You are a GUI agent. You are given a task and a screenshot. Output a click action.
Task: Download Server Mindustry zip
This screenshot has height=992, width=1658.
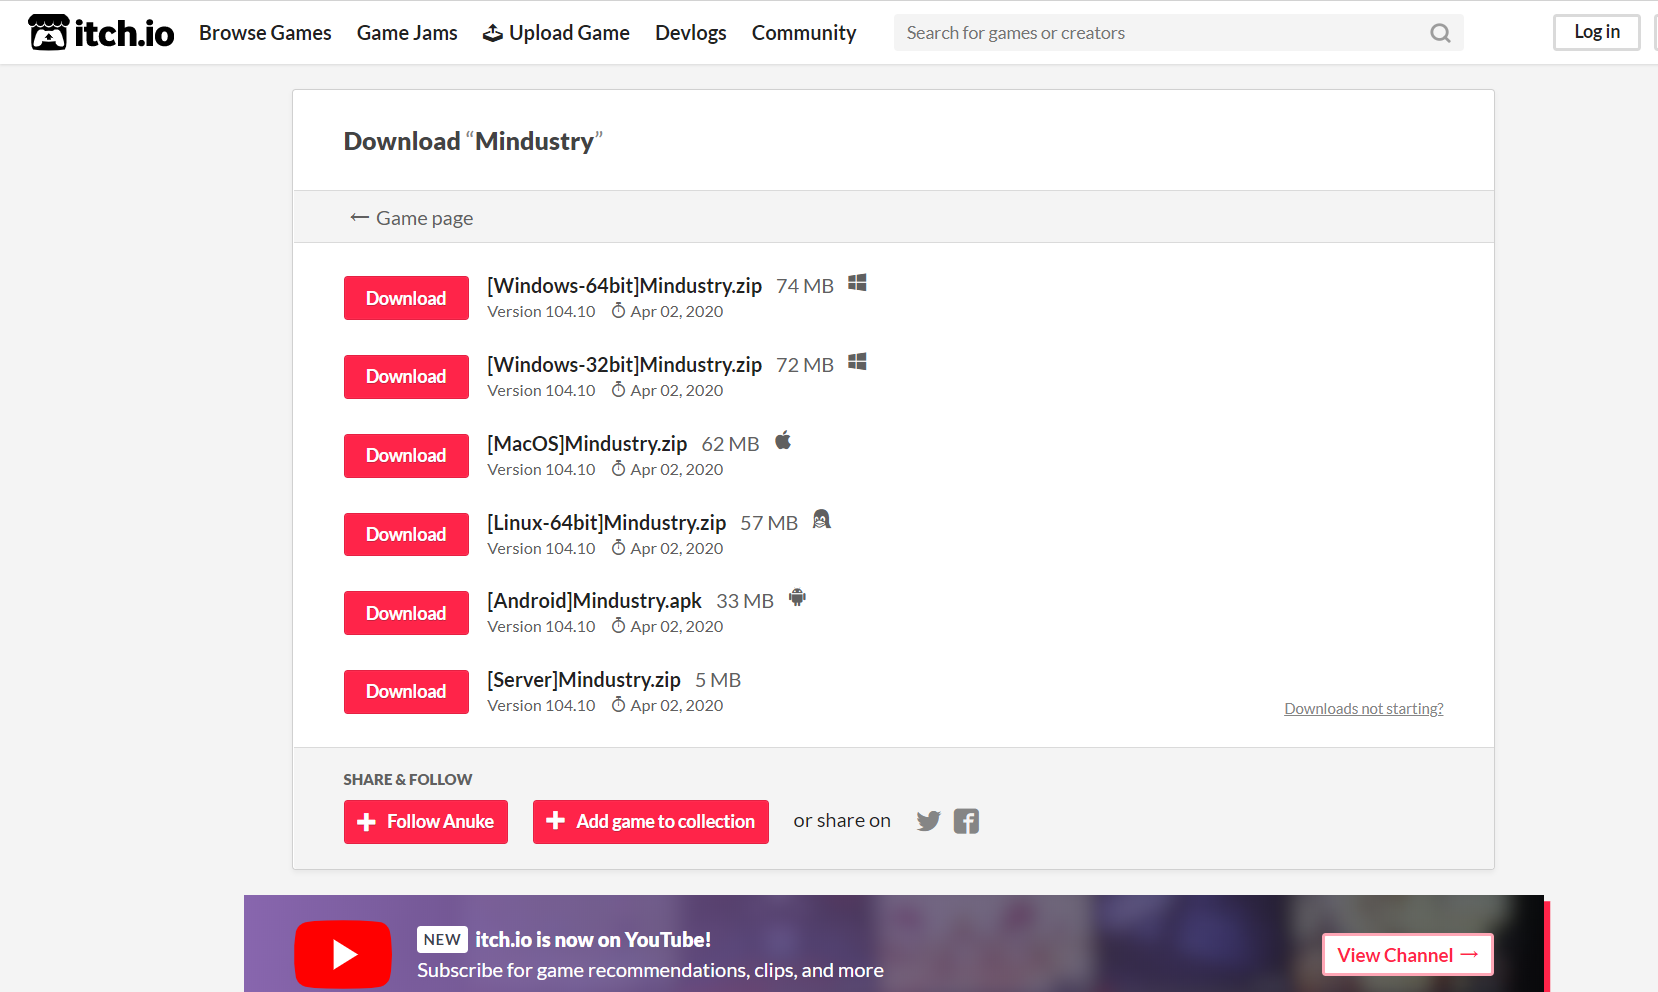(406, 692)
